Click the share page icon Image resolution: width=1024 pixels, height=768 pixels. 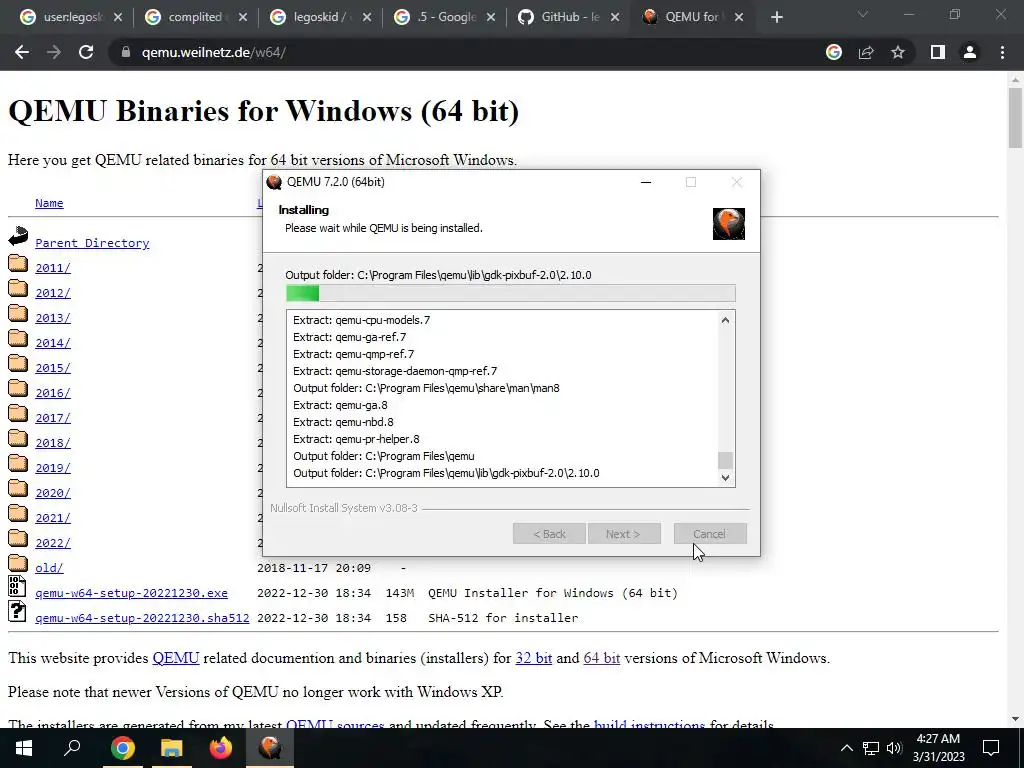click(x=866, y=52)
